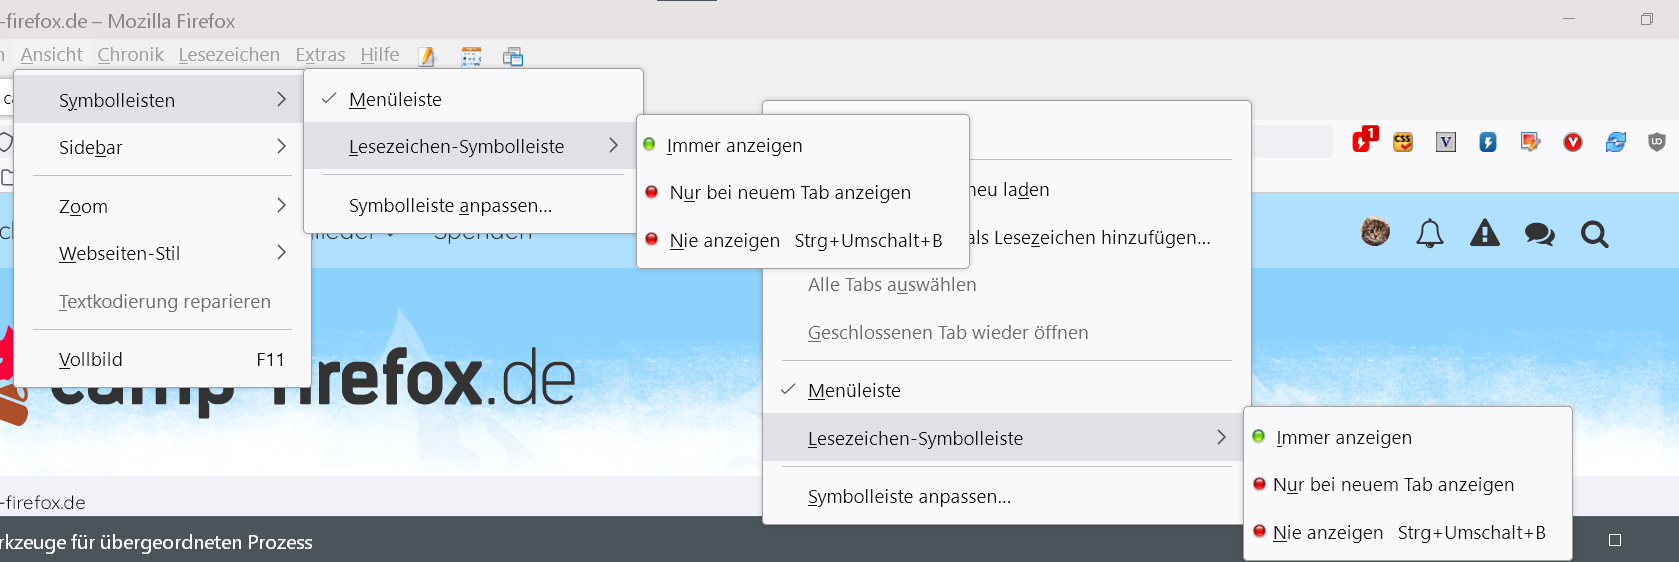The height and width of the screenshot is (562, 1679).
Task: Open the Lesezeichen menu in menu bar
Action: click(x=229, y=55)
